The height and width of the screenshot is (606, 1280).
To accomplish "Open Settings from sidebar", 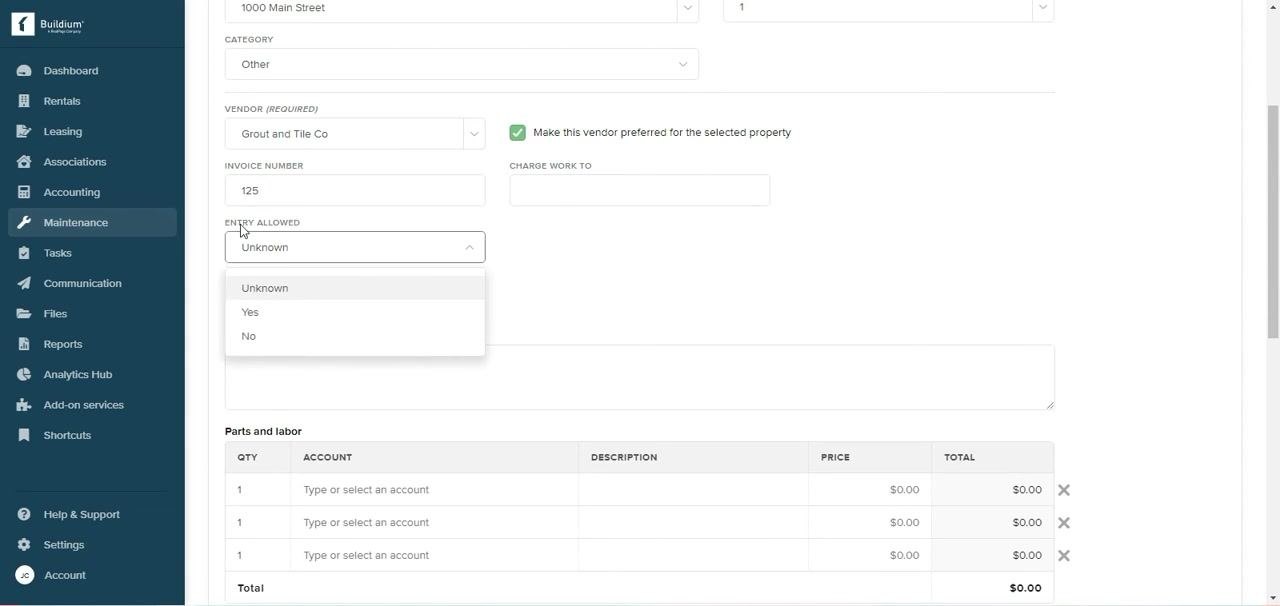I will tap(64, 545).
